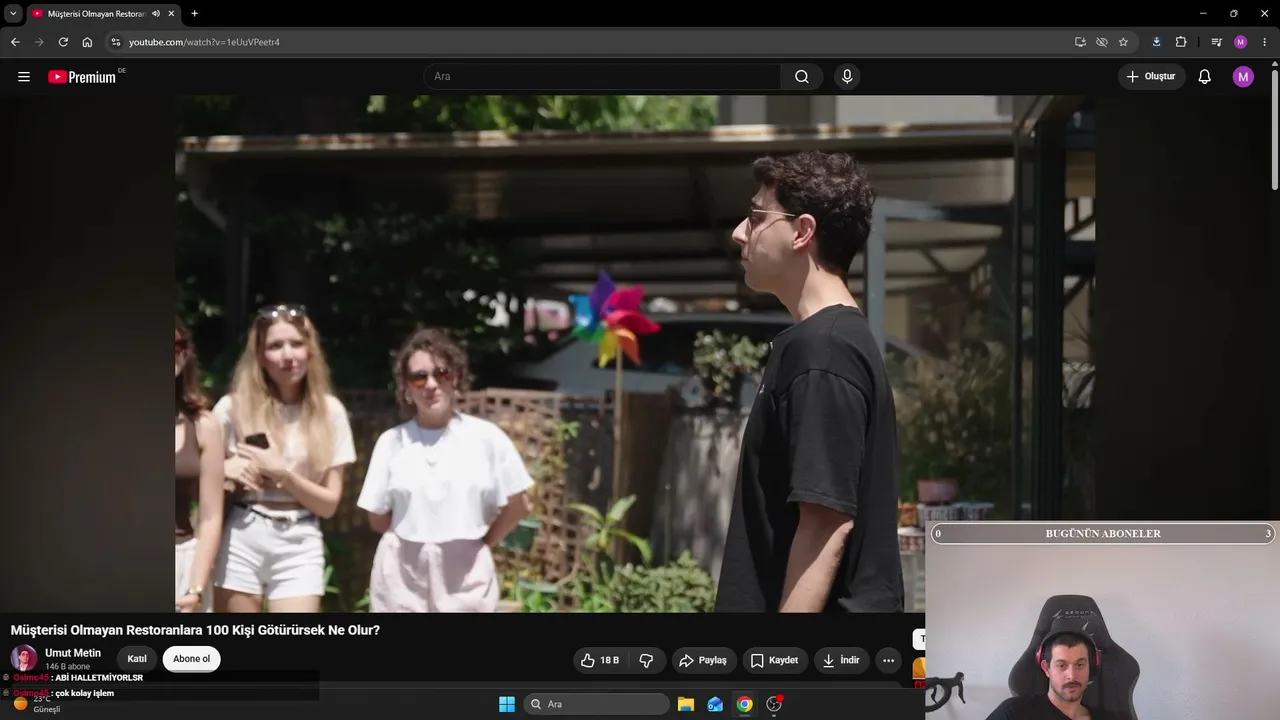Open the browser home page
The width and height of the screenshot is (1280, 720).
(x=87, y=42)
